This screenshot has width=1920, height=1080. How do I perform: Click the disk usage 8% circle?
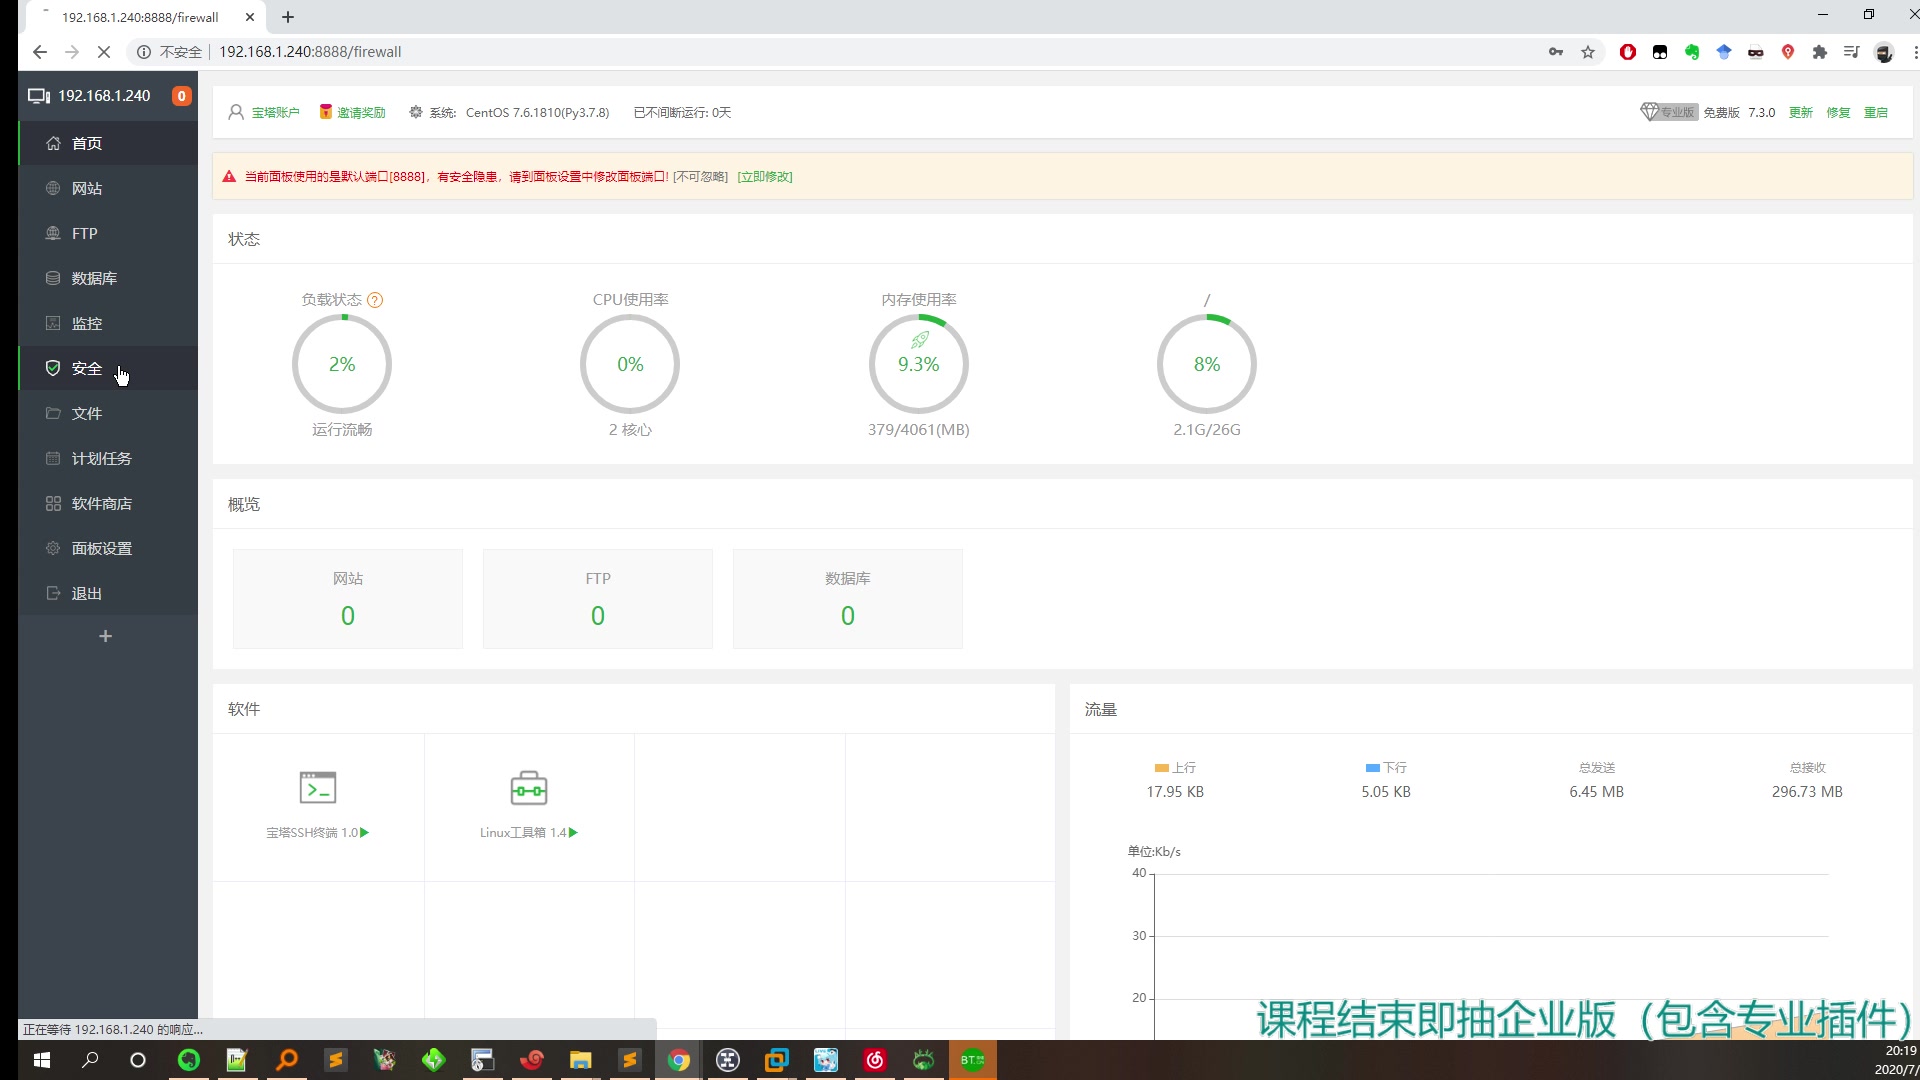click(1206, 364)
